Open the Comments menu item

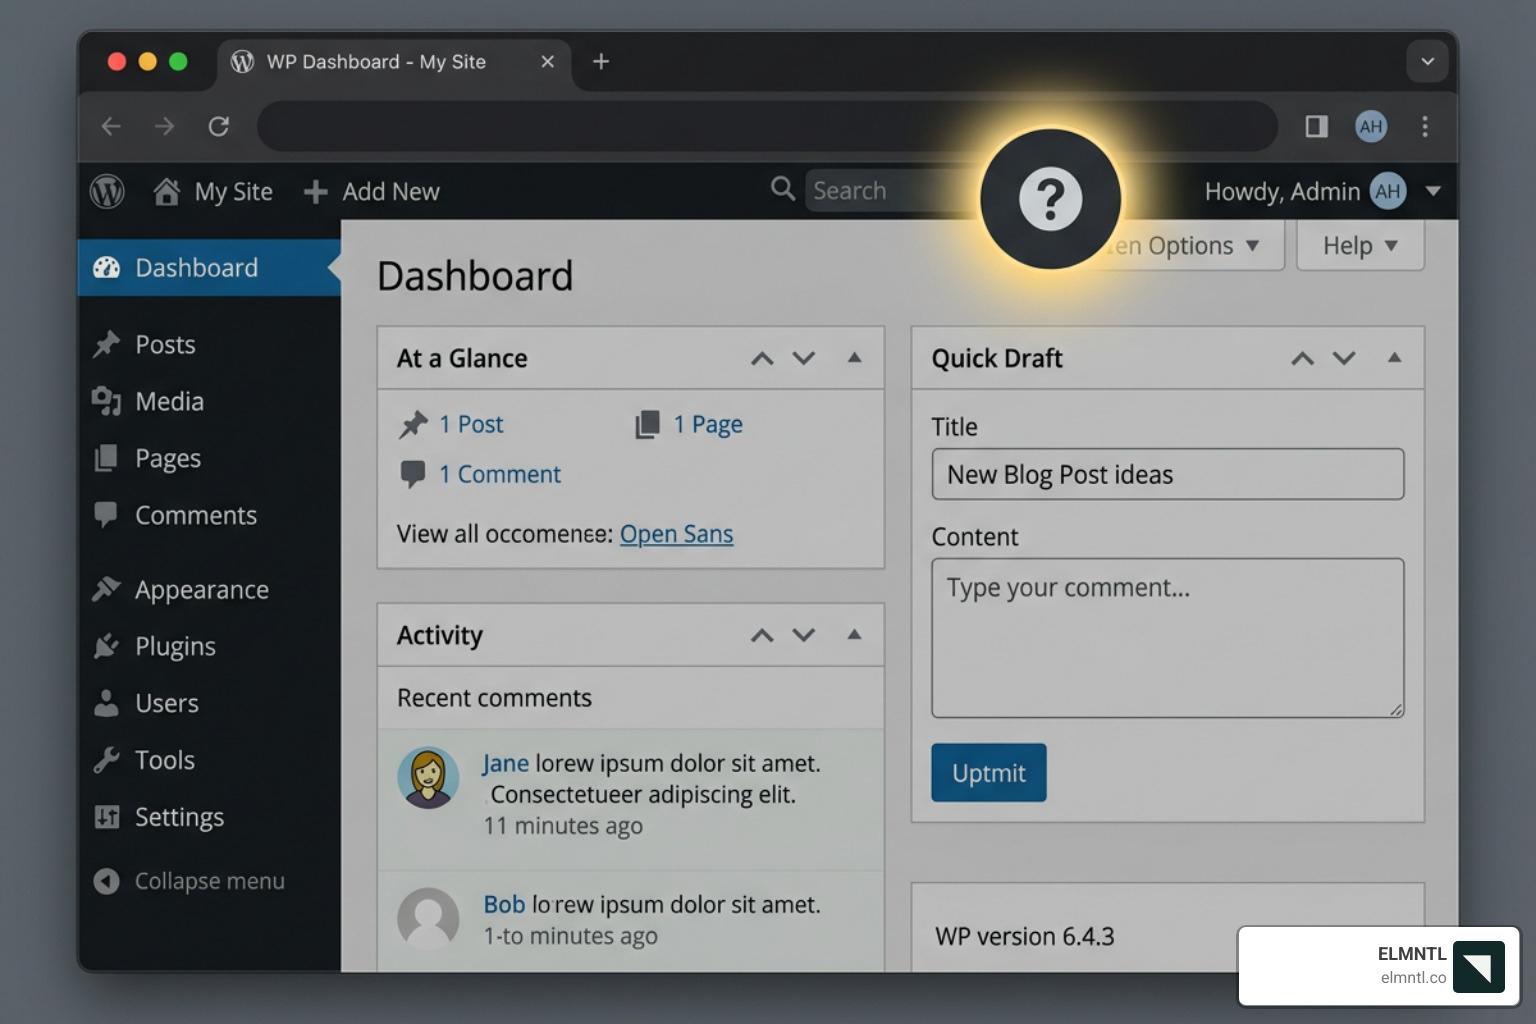pyautogui.click(x=196, y=515)
